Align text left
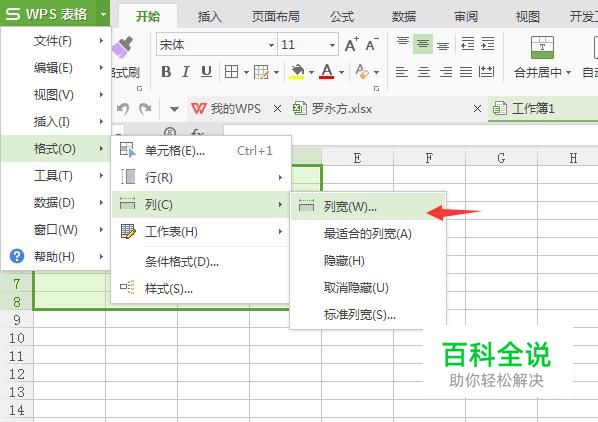 click(x=402, y=72)
